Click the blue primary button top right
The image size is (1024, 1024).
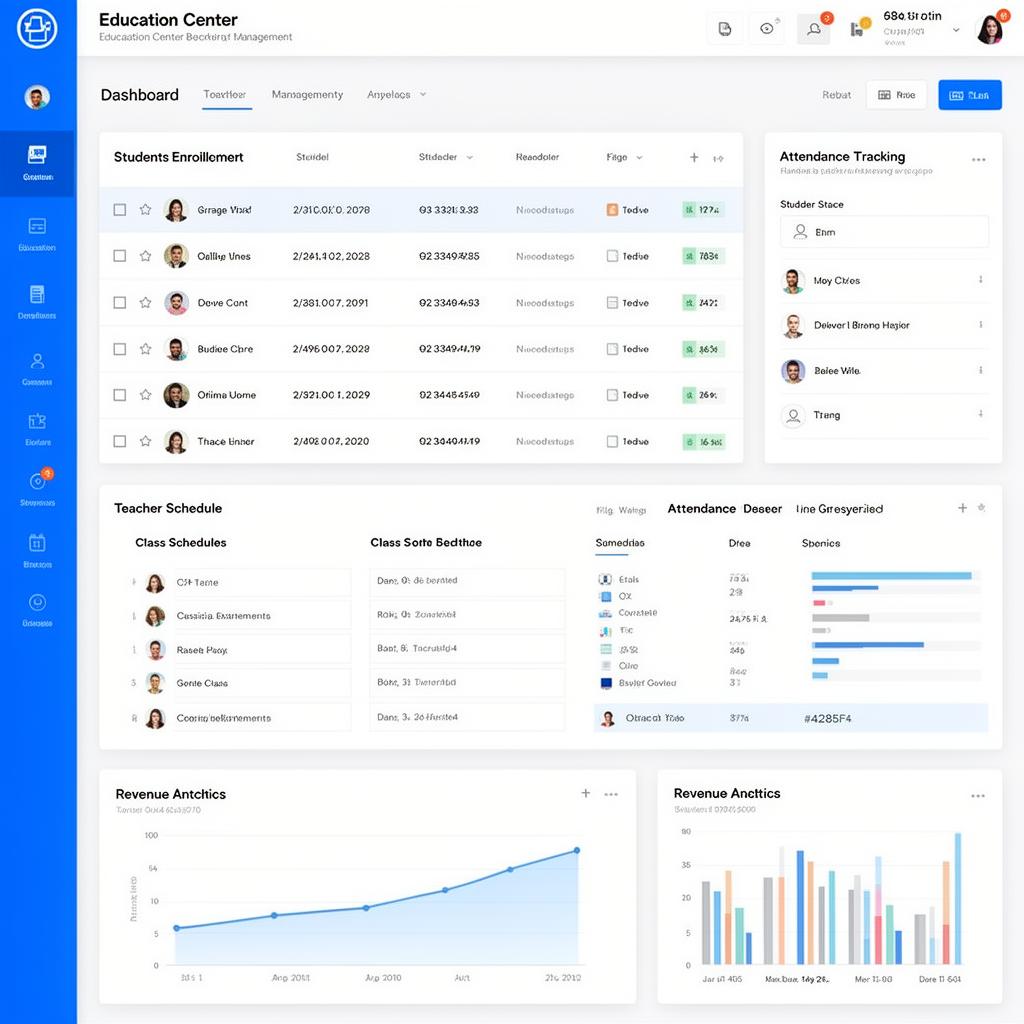tap(969, 95)
